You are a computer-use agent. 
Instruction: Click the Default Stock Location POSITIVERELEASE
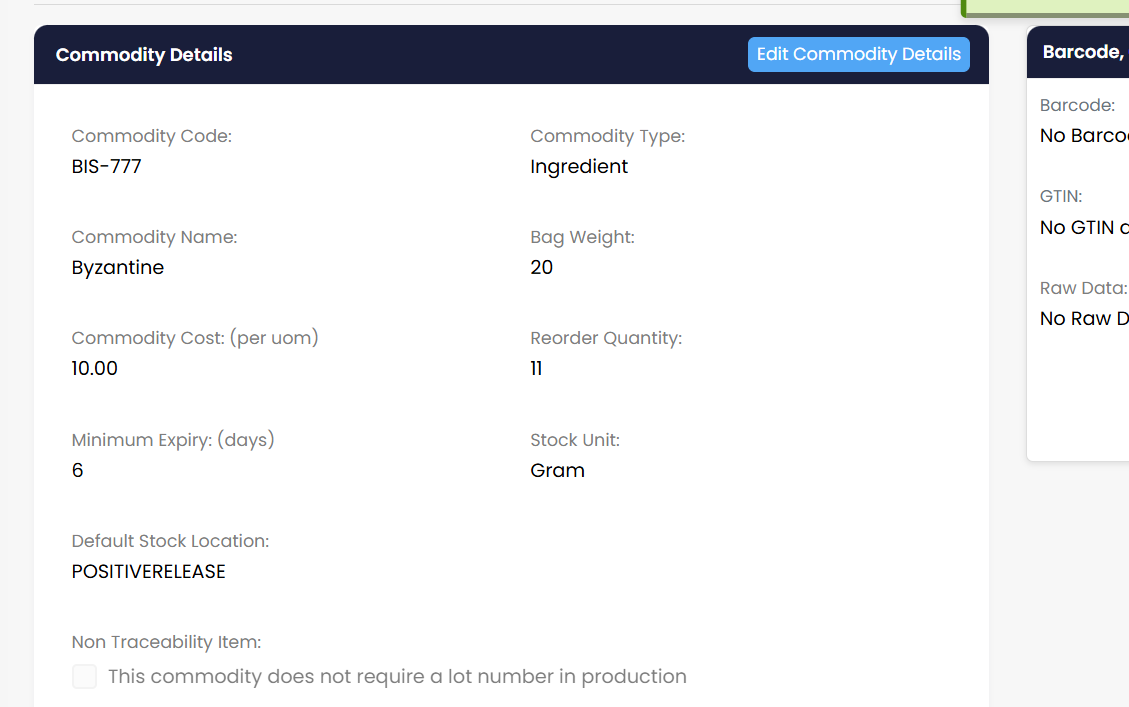(148, 571)
